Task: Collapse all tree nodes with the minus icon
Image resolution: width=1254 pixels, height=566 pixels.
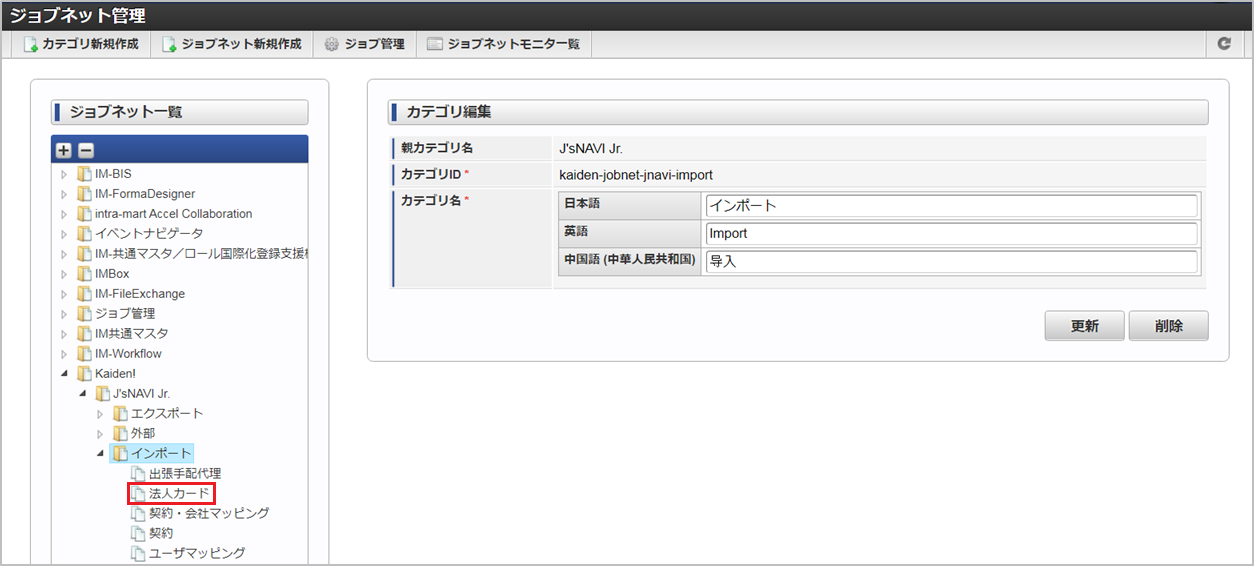Action: [x=86, y=150]
